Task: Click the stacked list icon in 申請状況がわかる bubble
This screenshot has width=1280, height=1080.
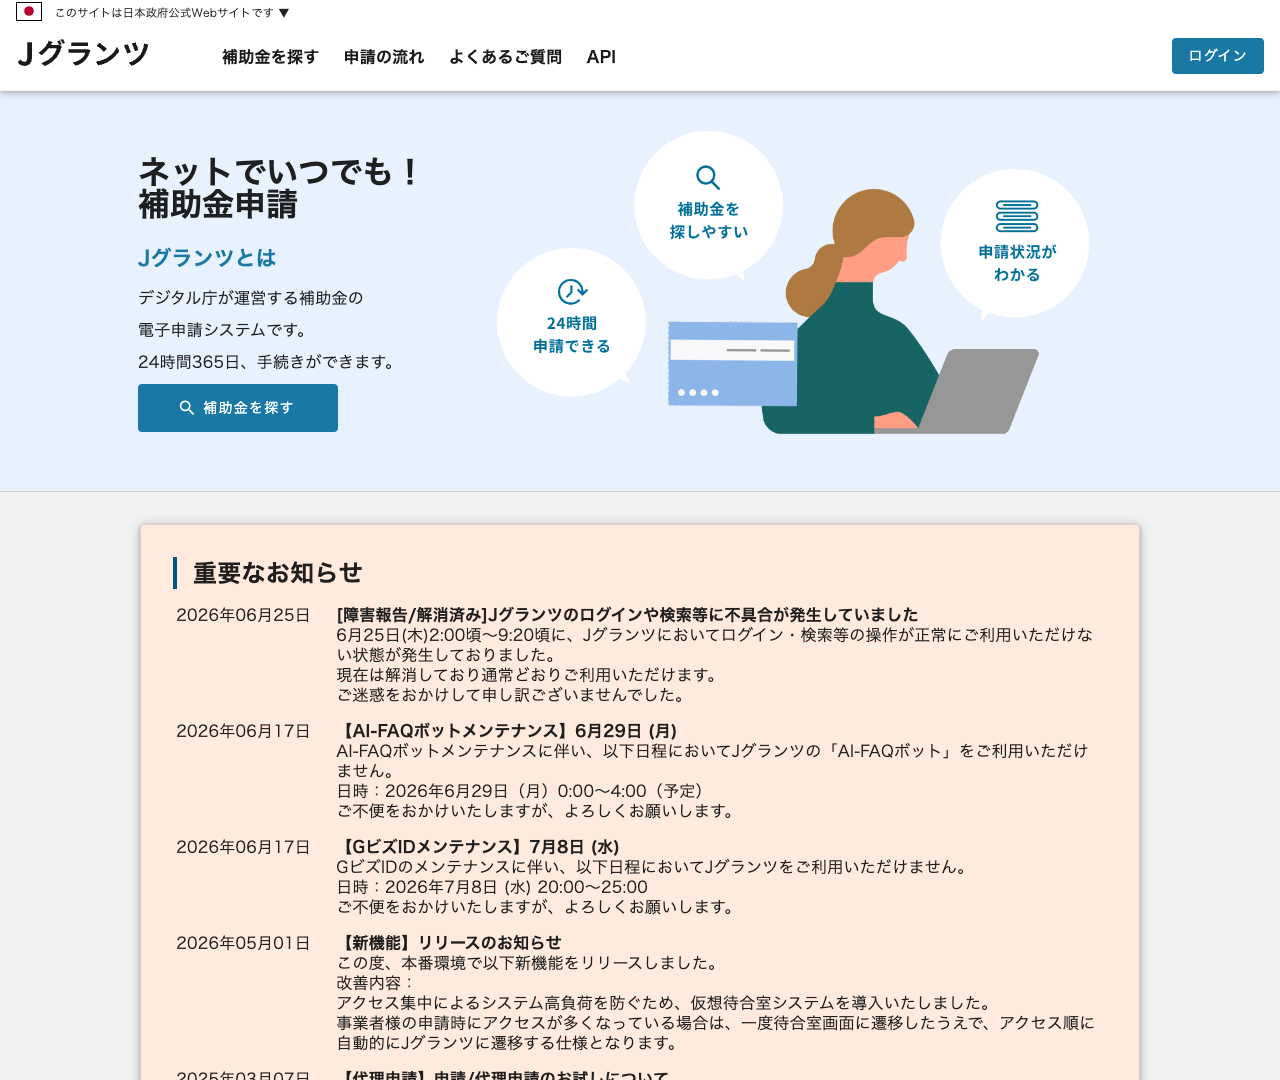Action: coord(1017,216)
